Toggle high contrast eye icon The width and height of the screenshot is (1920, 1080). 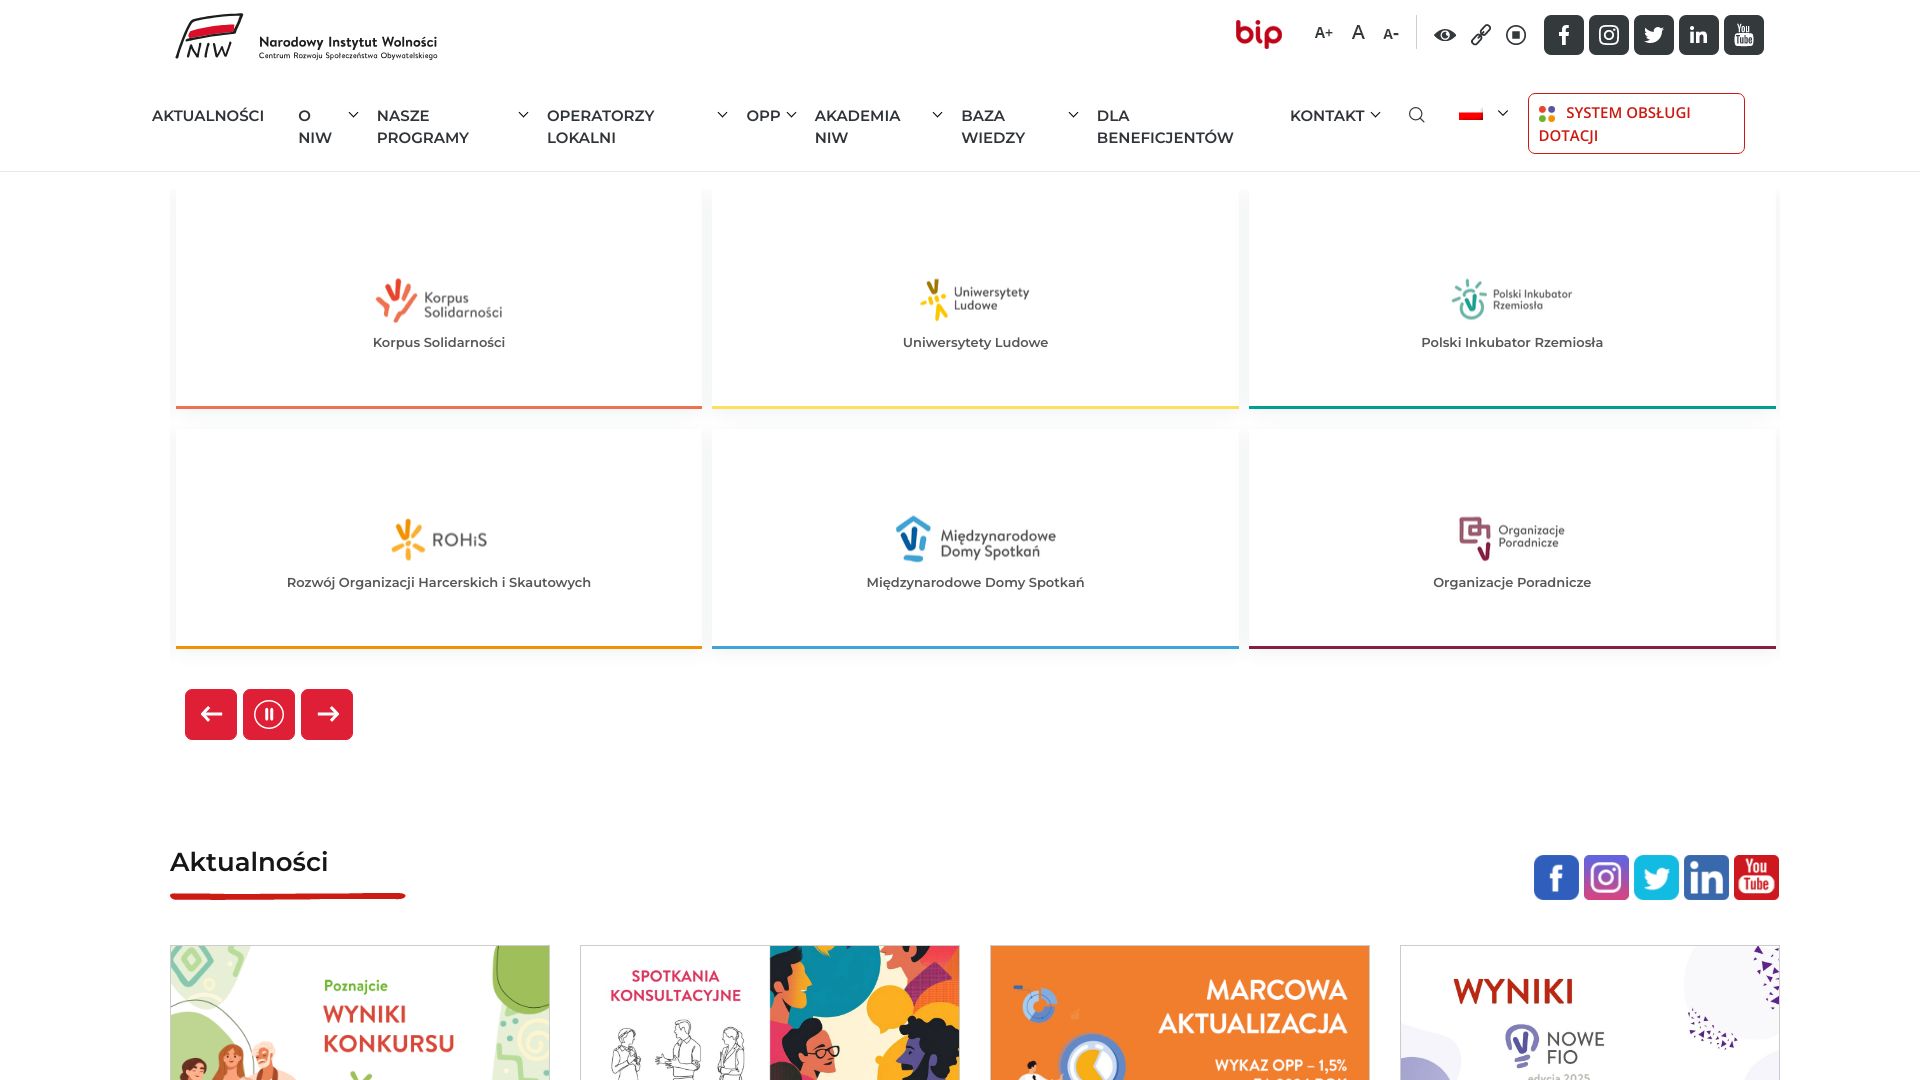point(1444,35)
